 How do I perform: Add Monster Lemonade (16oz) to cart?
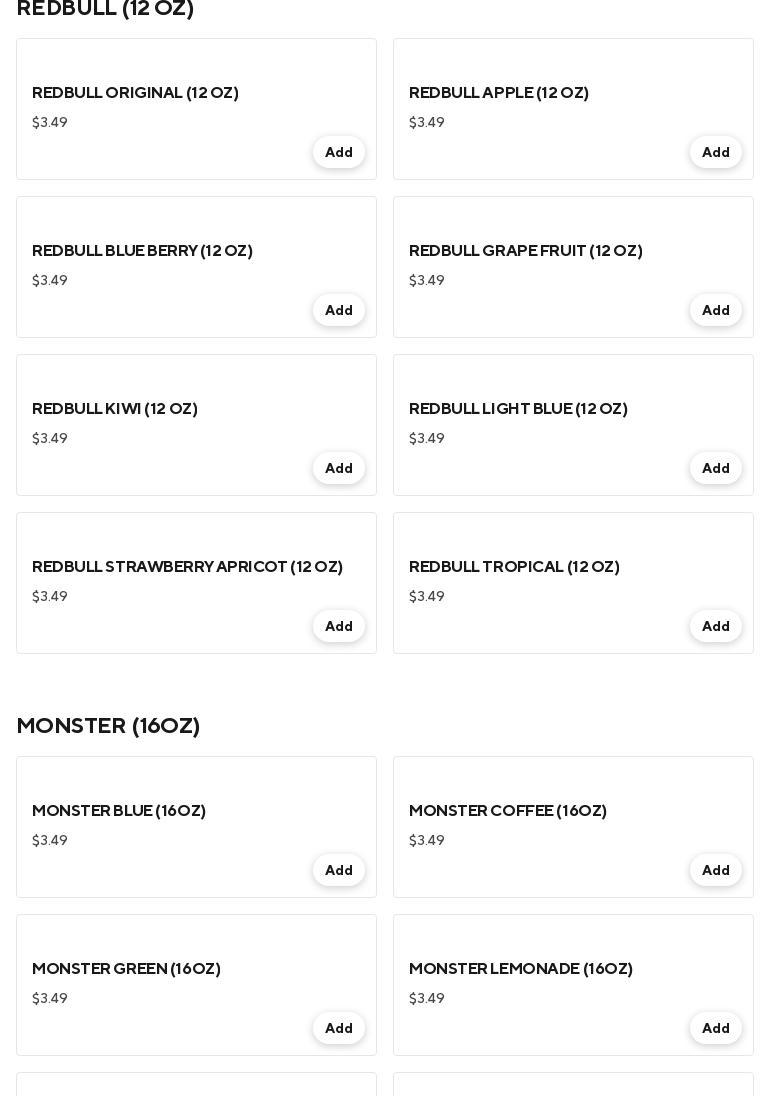715,1028
